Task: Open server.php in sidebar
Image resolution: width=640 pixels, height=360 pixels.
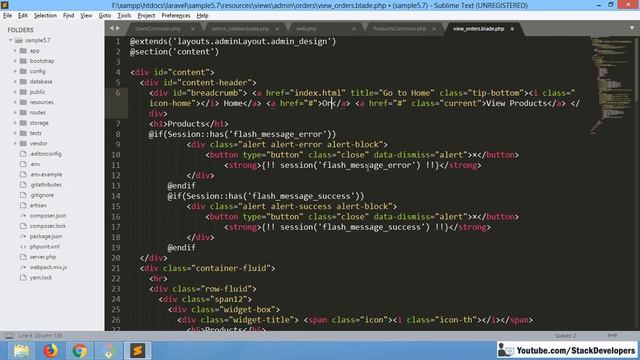Action: 42,257
